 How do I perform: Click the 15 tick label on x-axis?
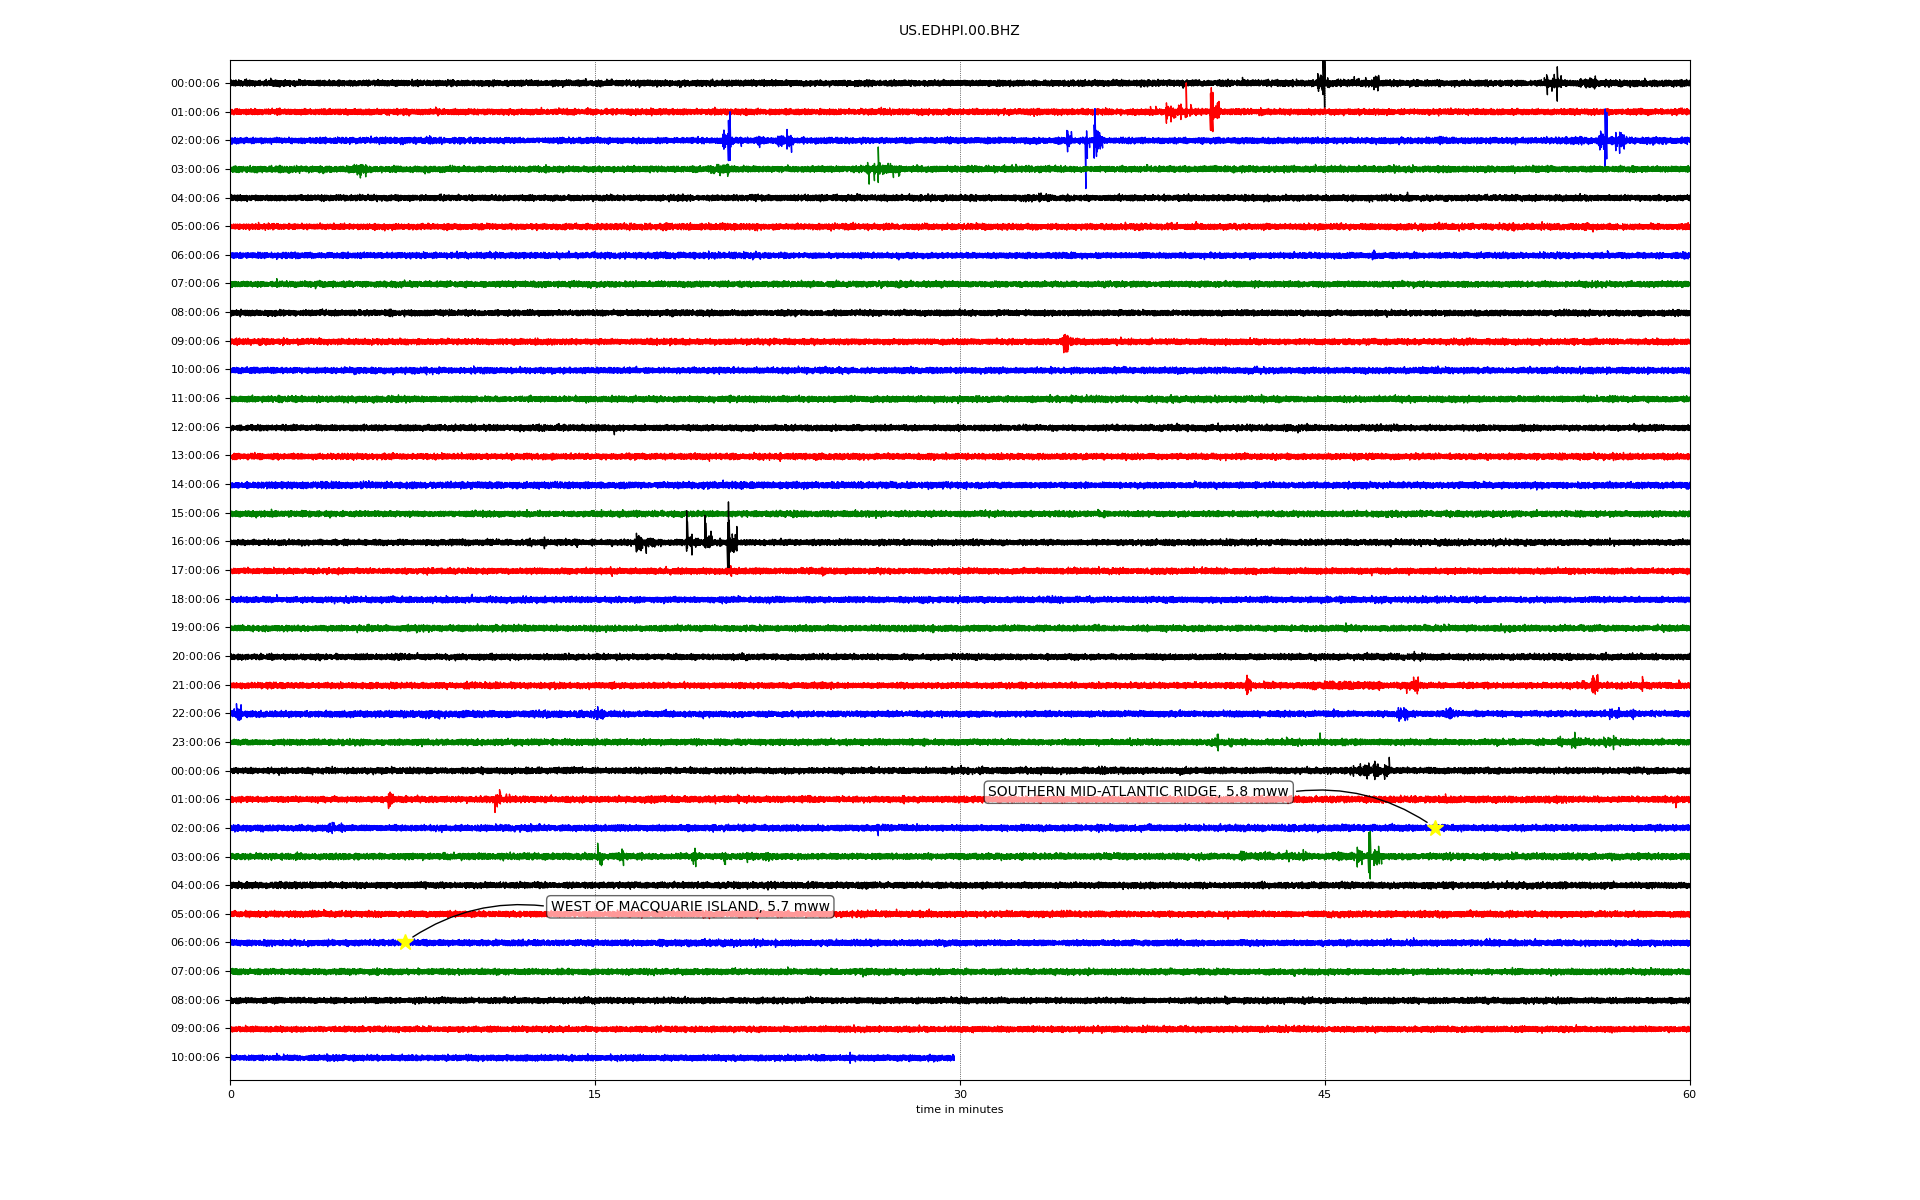point(595,1094)
